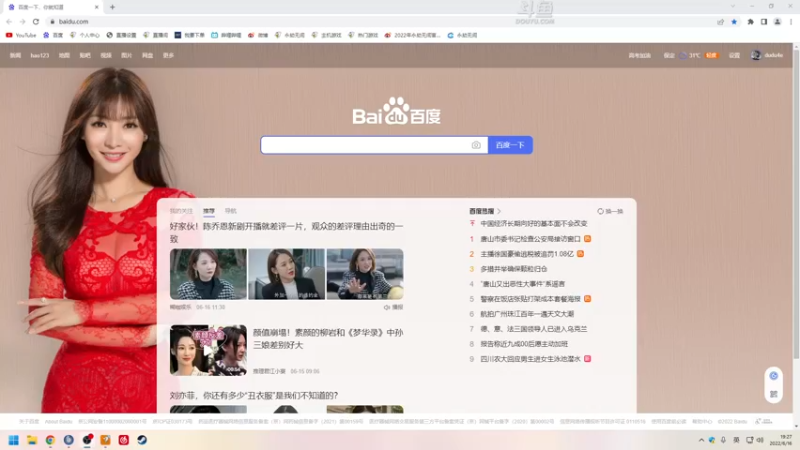Open the tab search chevron in title bar

tap(733, 6)
